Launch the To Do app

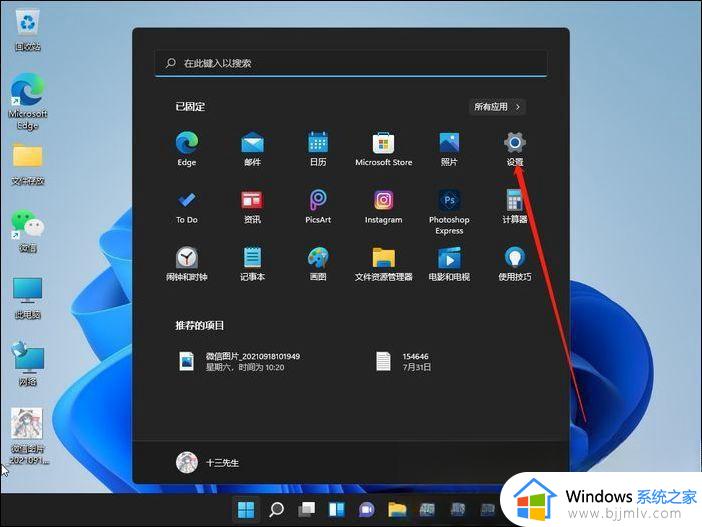pyautogui.click(x=187, y=207)
